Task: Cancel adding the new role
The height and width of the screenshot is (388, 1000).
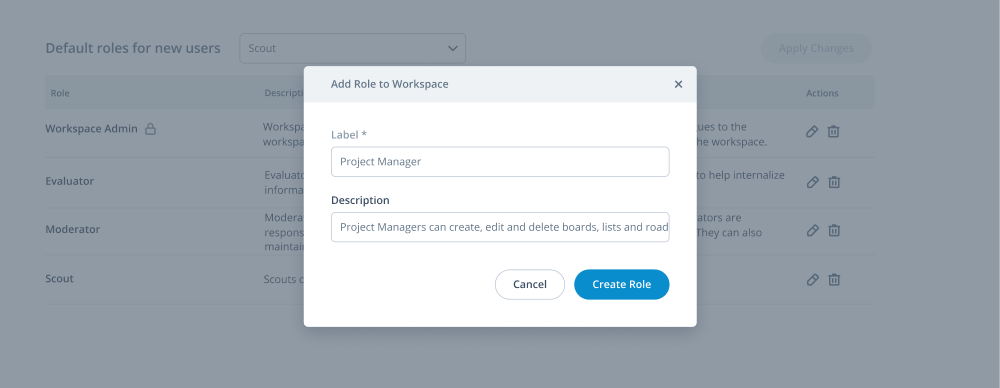Action: pyautogui.click(x=530, y=285)
